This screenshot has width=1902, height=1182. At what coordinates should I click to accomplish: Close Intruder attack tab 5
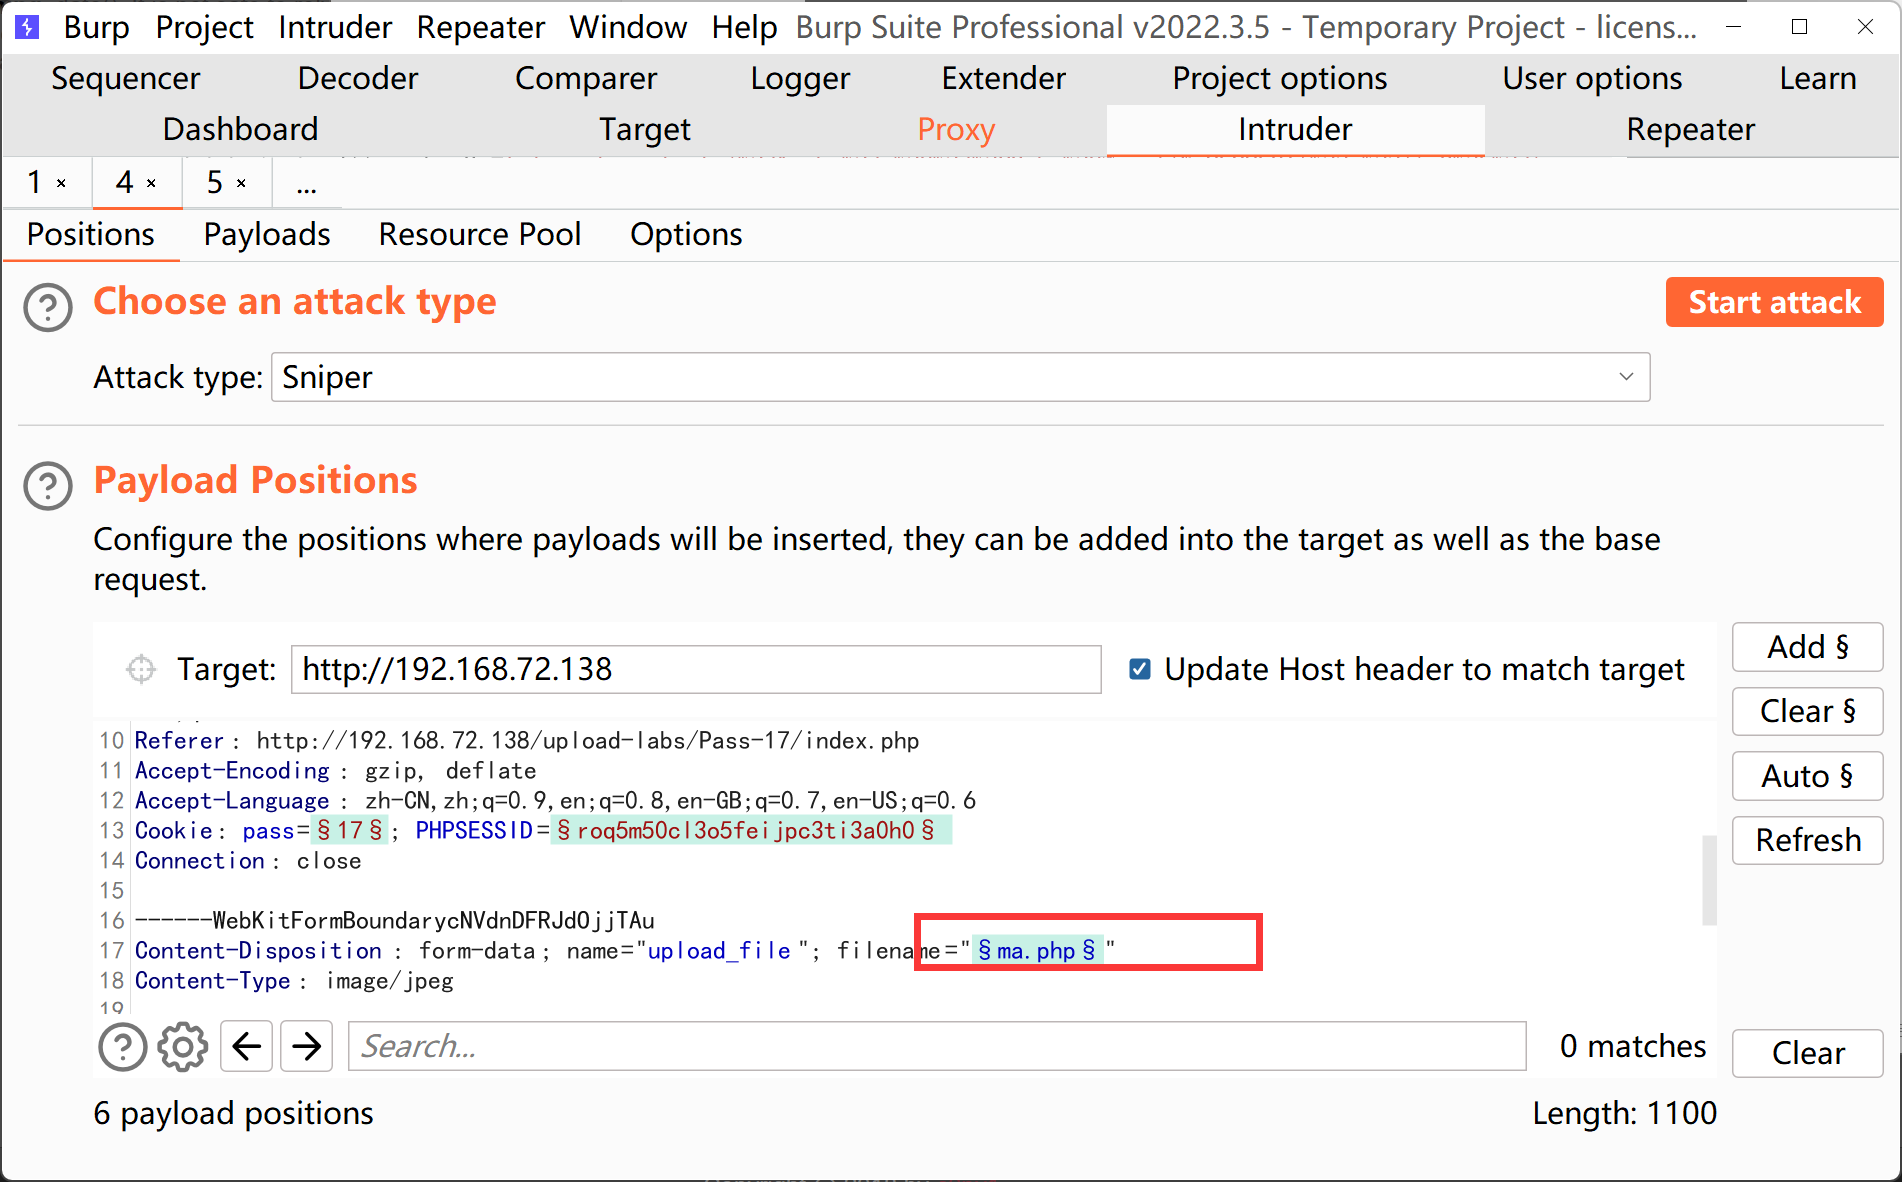coord(241,183)
